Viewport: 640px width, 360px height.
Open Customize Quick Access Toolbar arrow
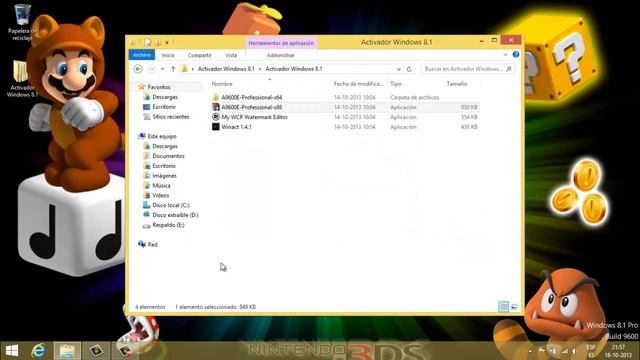167,42
